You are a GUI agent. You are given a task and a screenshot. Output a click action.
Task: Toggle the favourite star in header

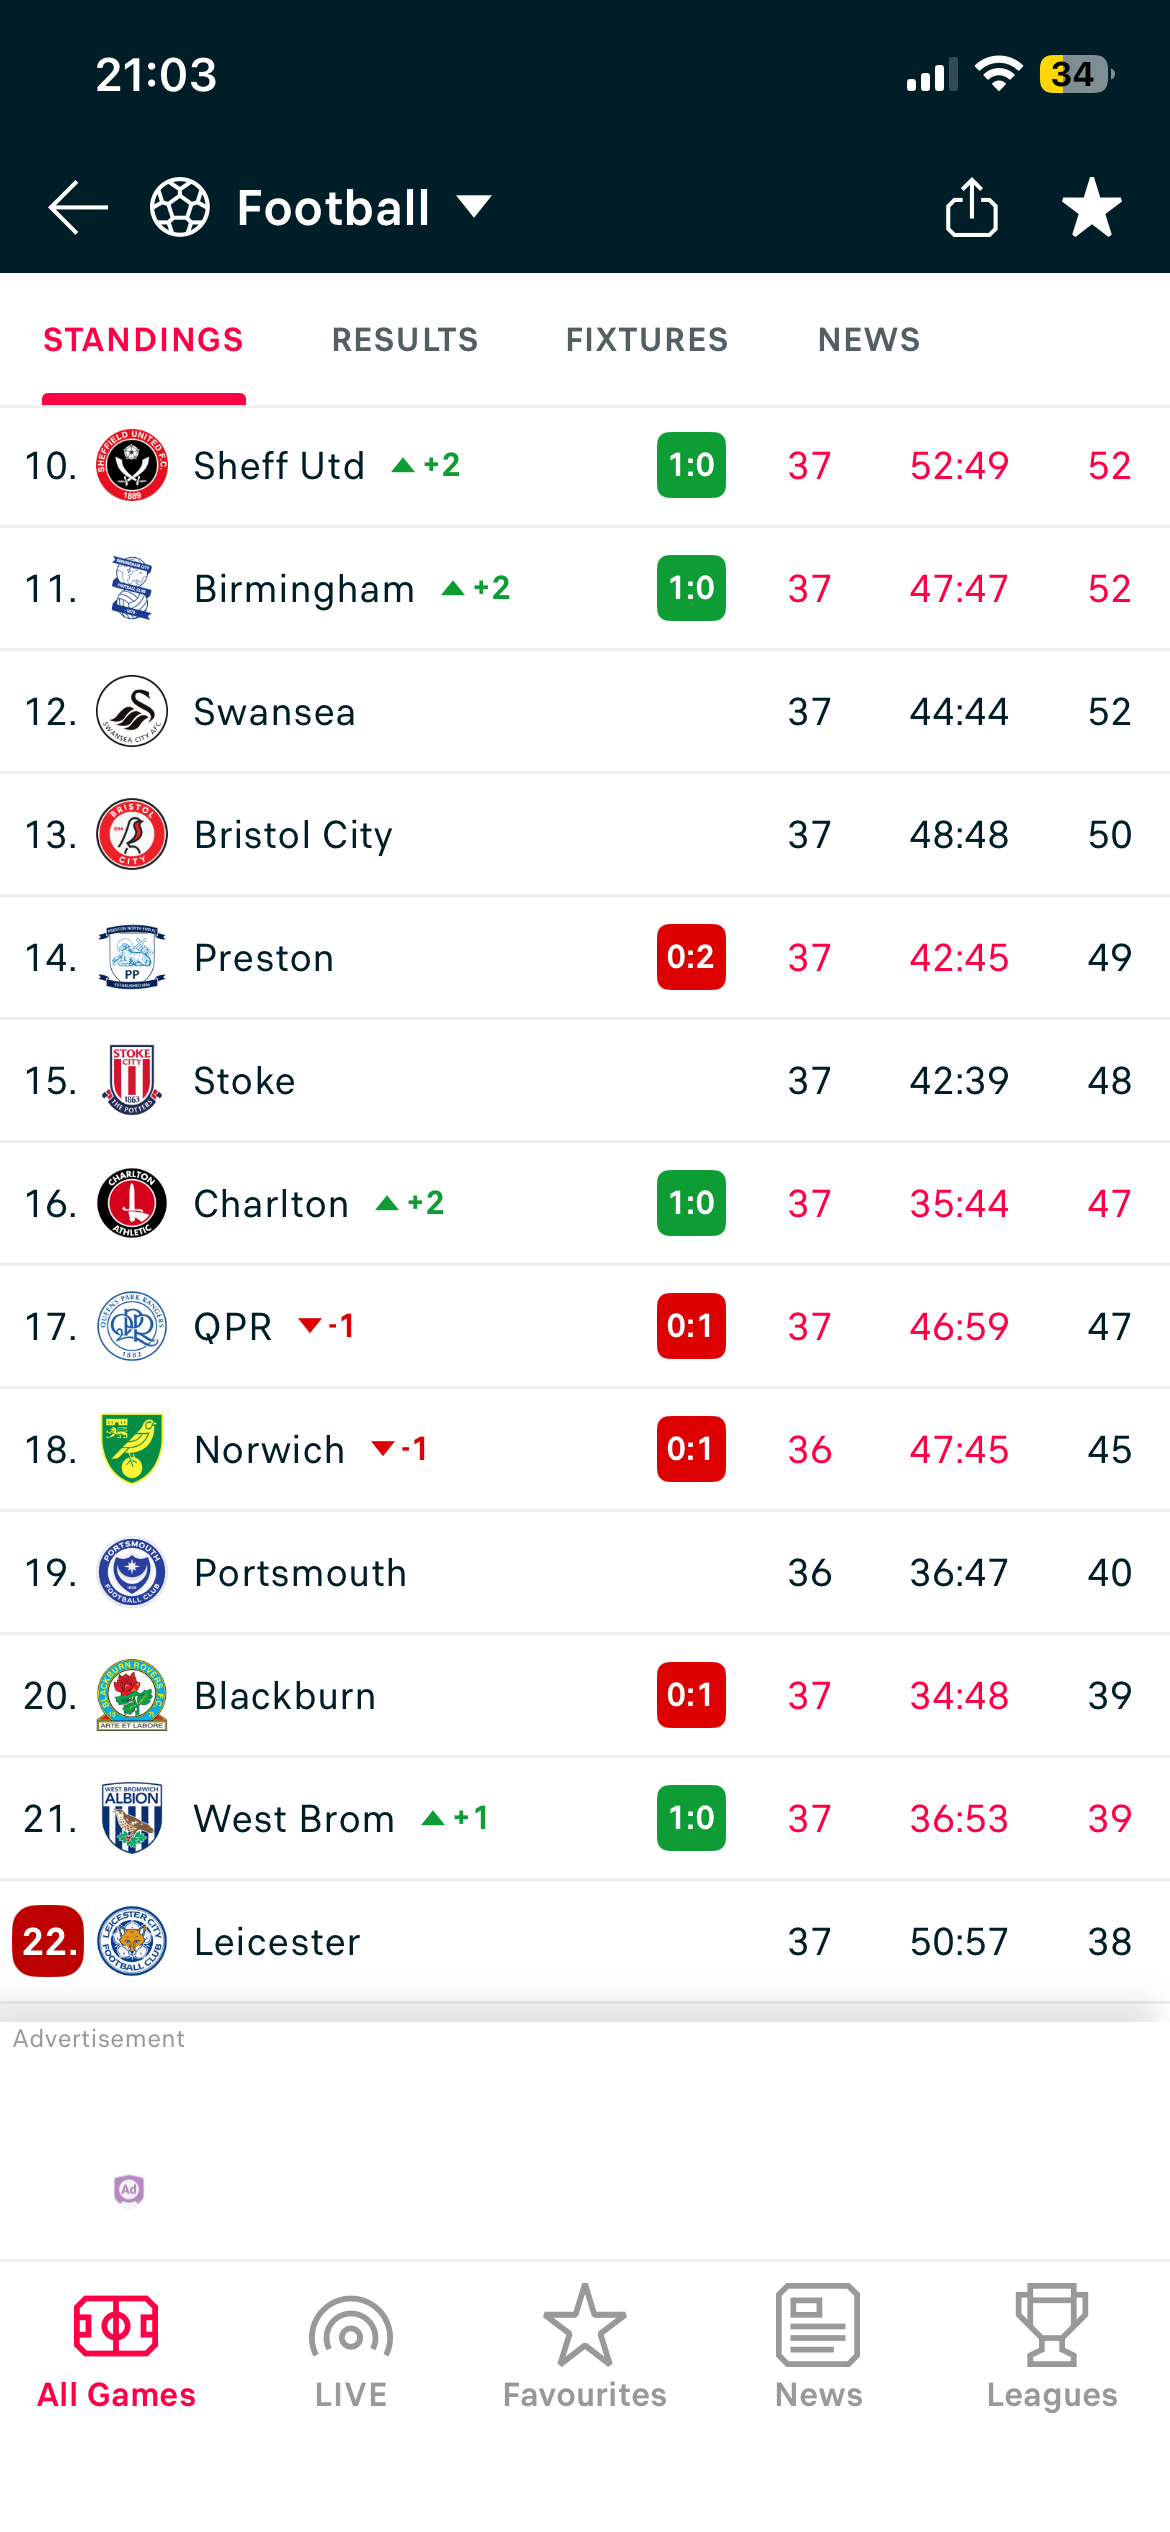coord(1091,208)
